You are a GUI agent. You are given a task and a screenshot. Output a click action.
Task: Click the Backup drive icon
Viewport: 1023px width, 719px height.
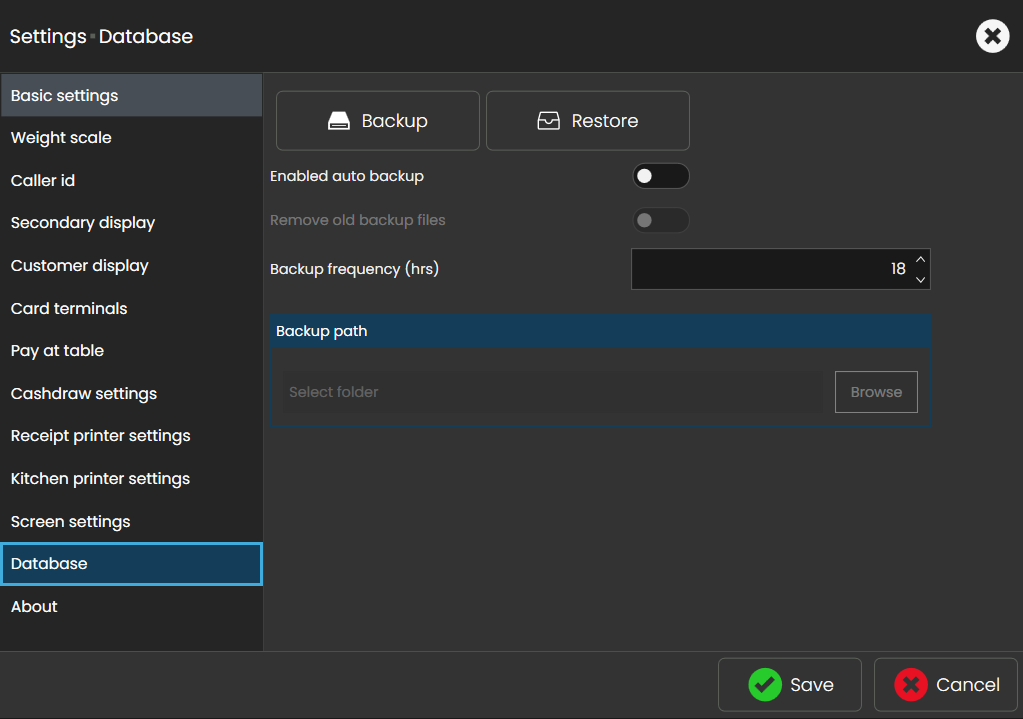tap(339, 121)
